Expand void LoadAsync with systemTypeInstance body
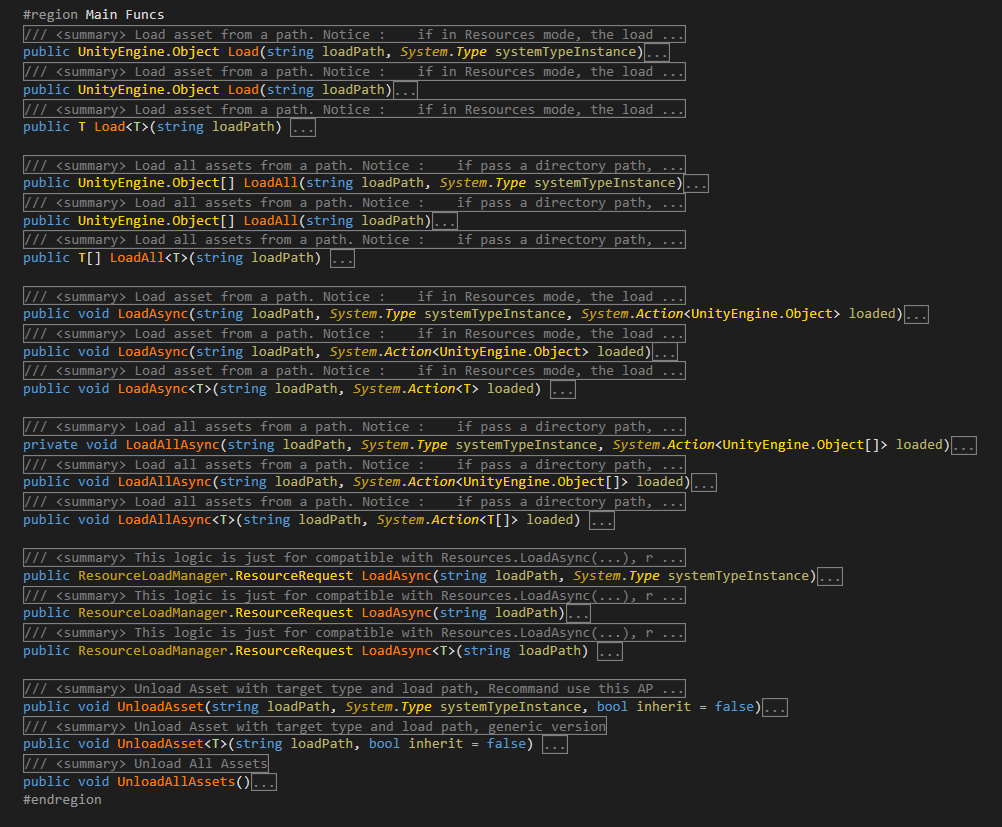This screenshot has height=827, width=1002. (x=916, y=314)
